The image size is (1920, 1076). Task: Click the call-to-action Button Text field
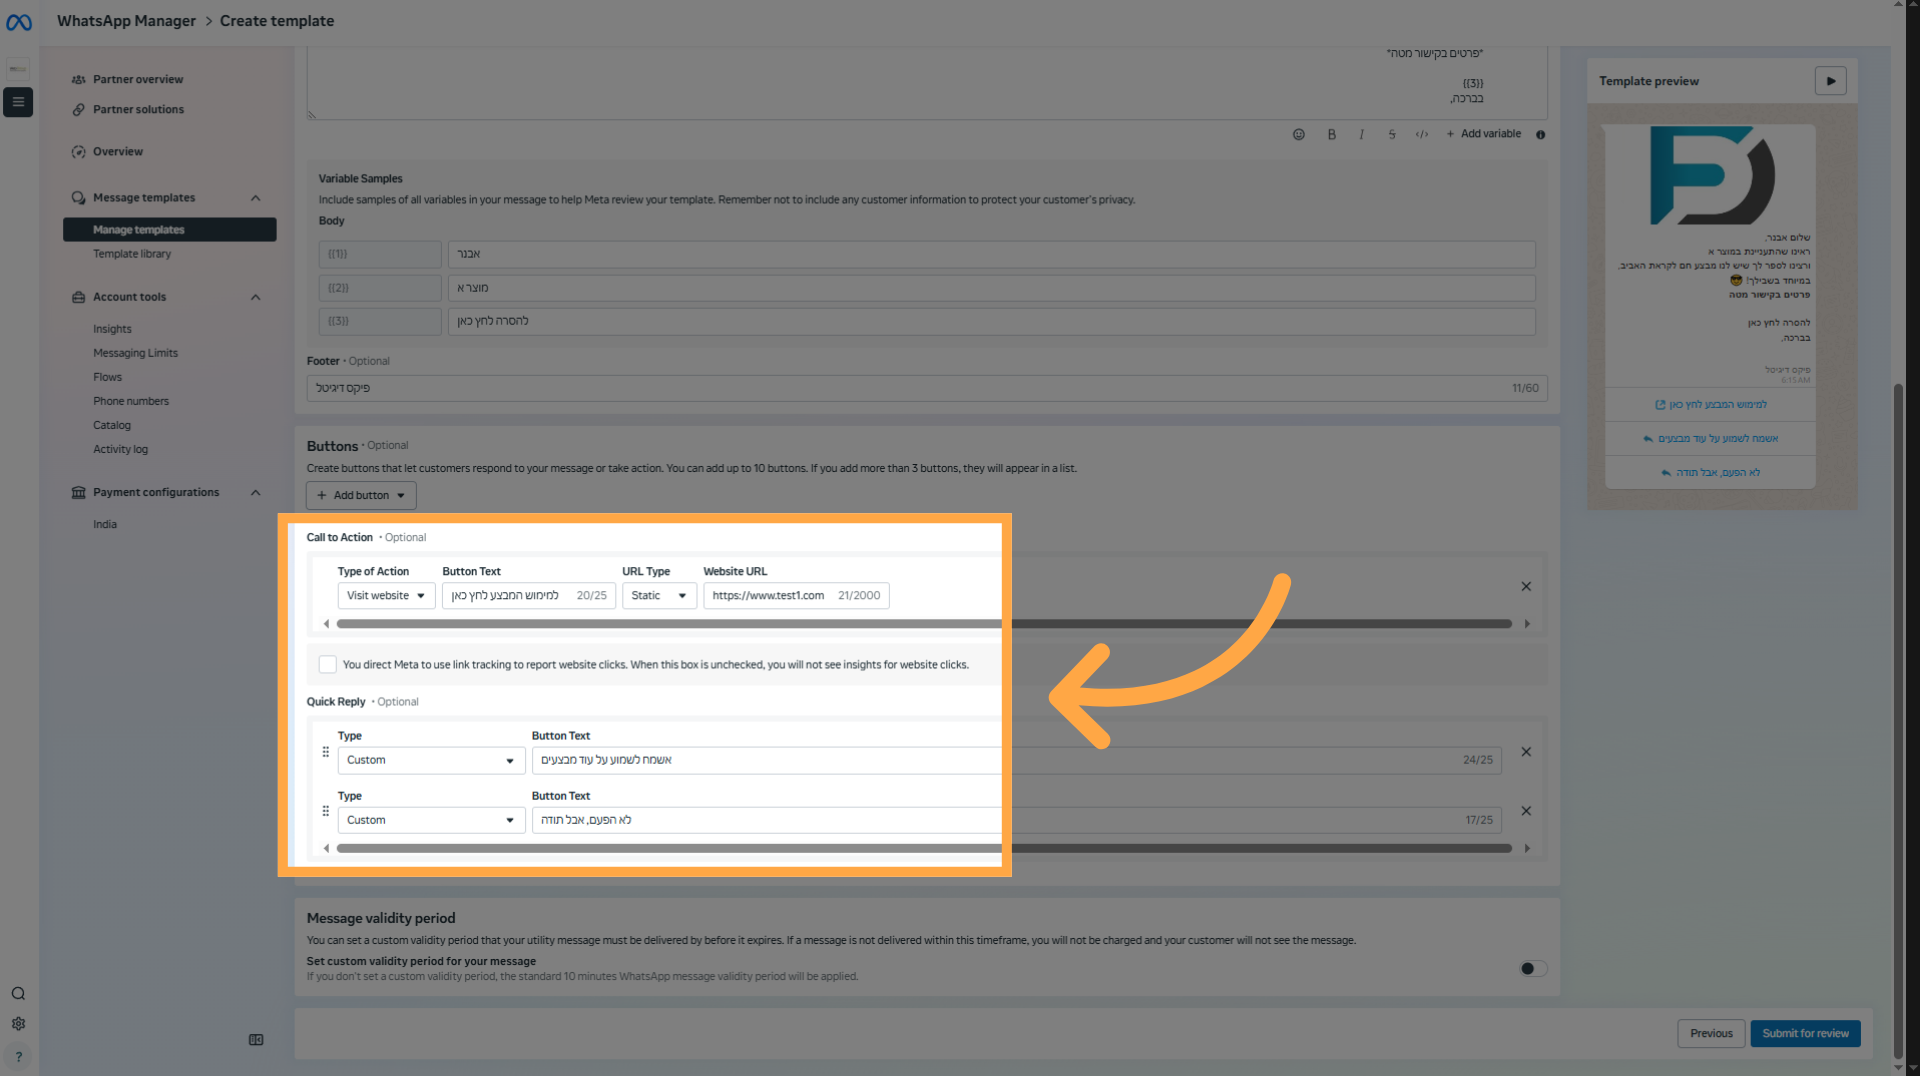529,596
